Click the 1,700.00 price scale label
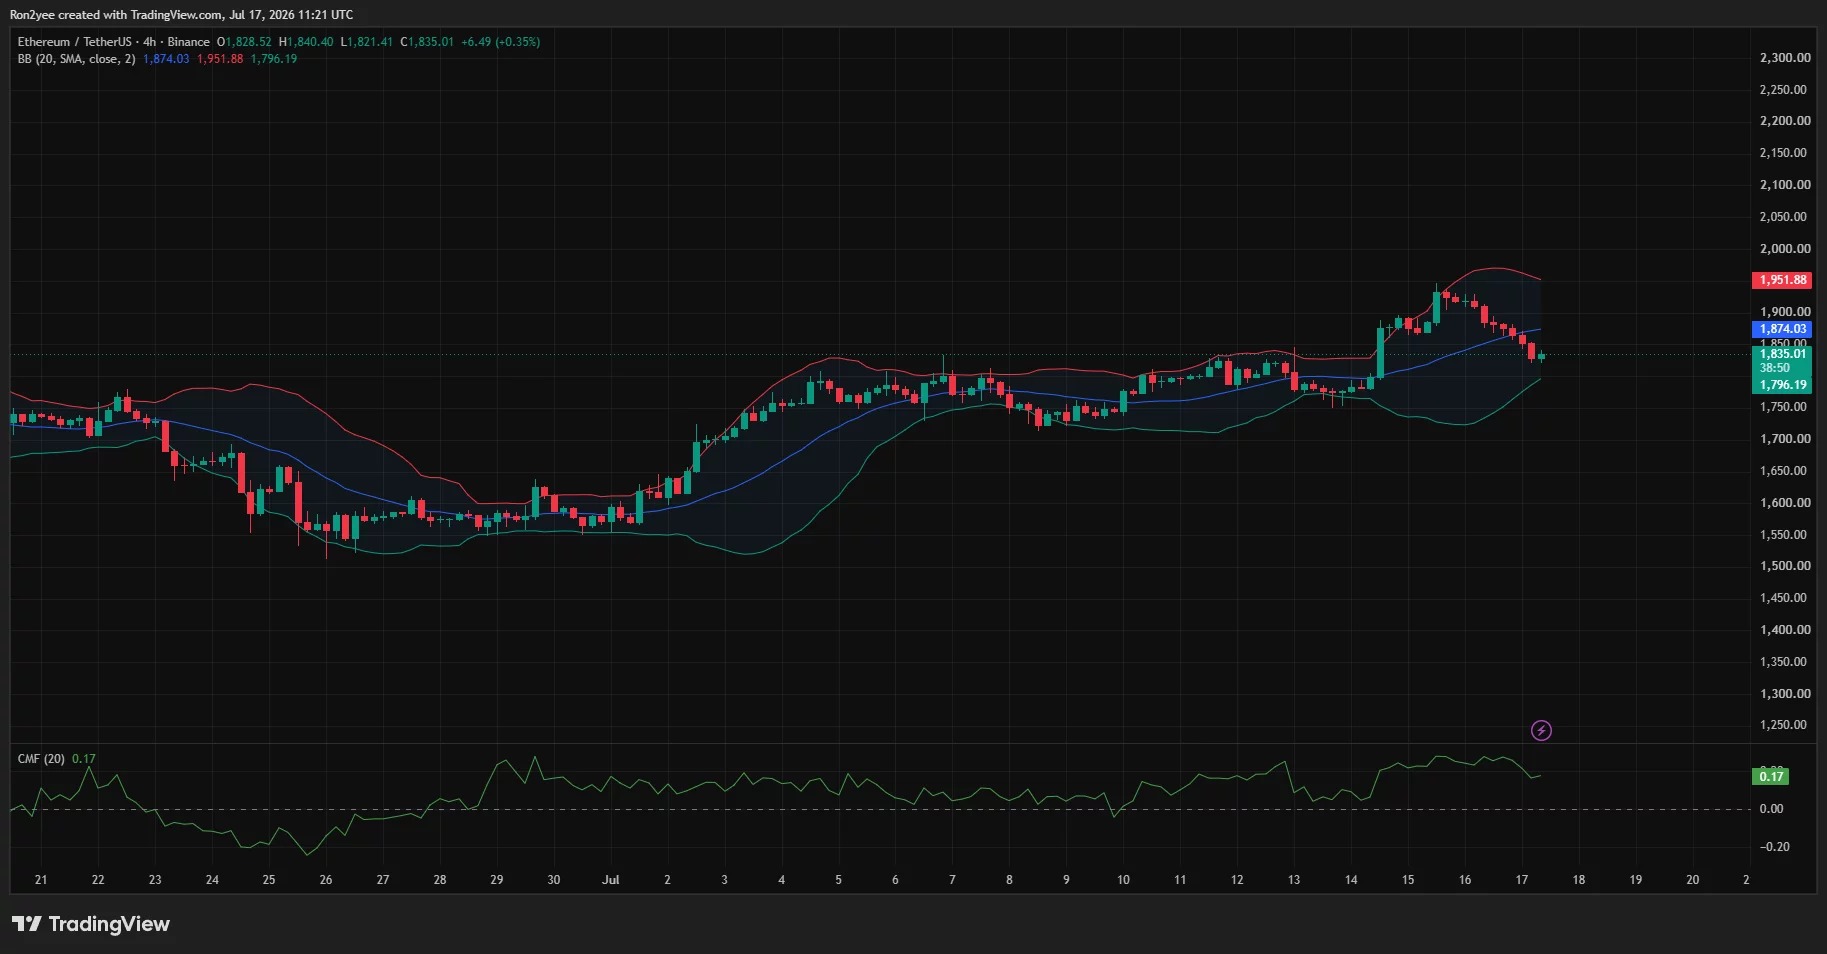1827x954 pixels. click(1785, 439)
